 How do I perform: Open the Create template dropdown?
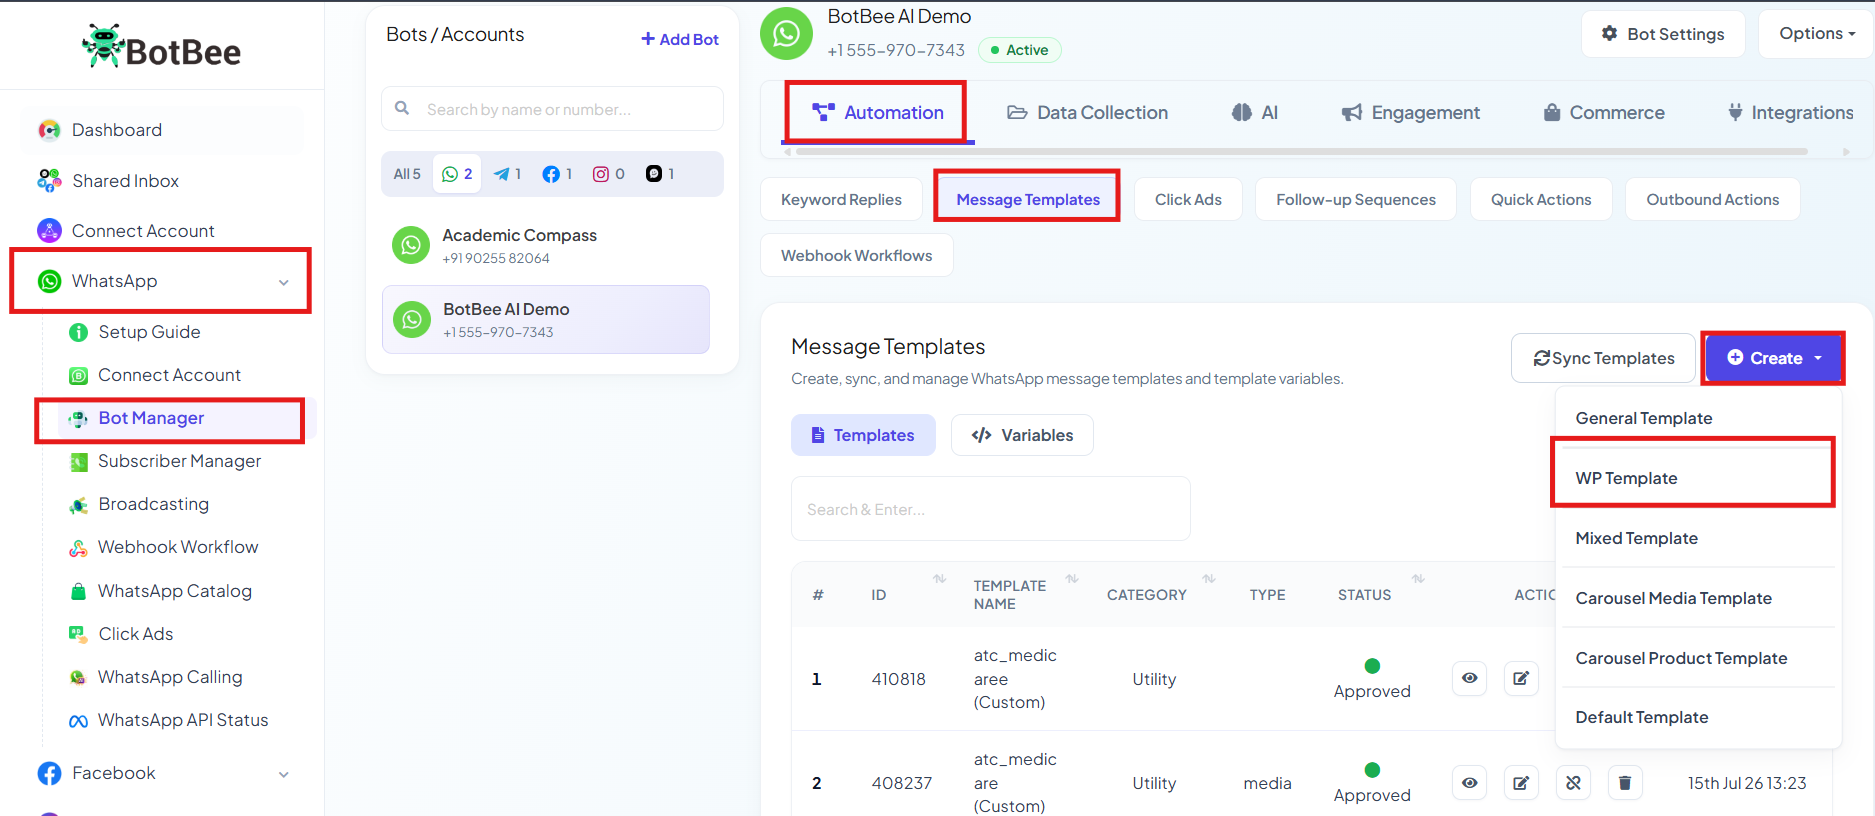point(1774,358)
